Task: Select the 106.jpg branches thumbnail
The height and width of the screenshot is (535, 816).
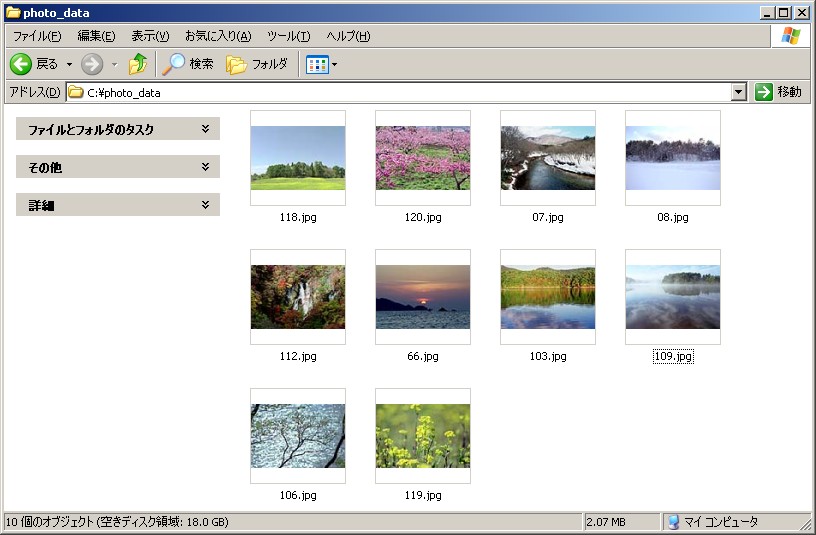Action: point(298,436)
